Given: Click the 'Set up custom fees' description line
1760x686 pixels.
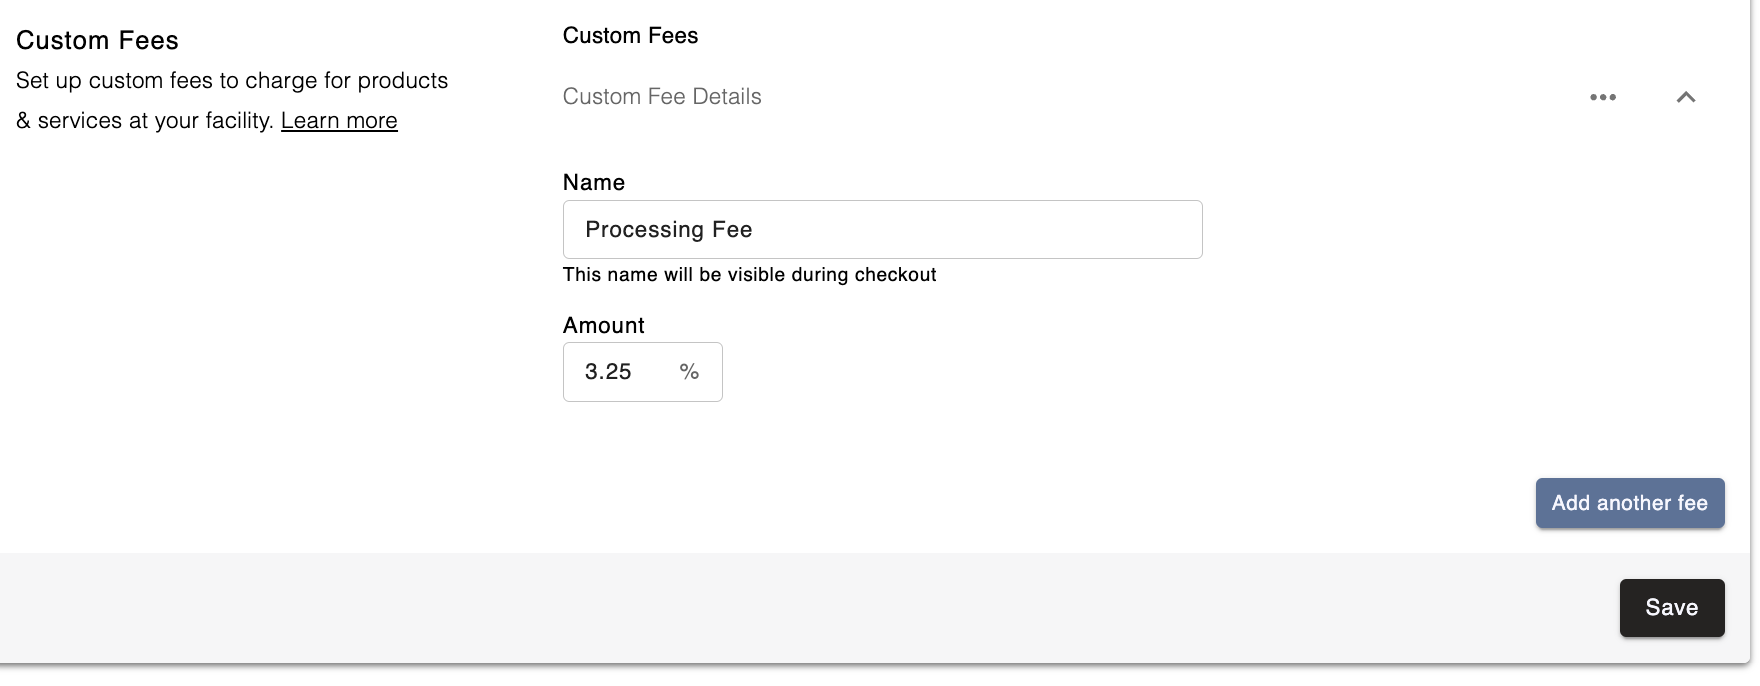Looking at the screenshot, I should (232, 81).
